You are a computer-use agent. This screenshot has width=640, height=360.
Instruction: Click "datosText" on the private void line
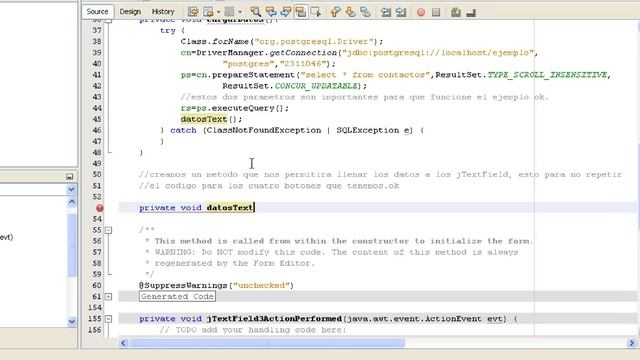229,208
